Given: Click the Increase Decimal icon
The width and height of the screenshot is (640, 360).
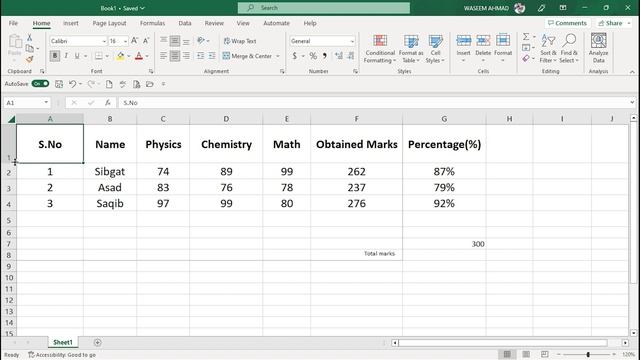Looking at the screenshot, I should pos(338,56).
